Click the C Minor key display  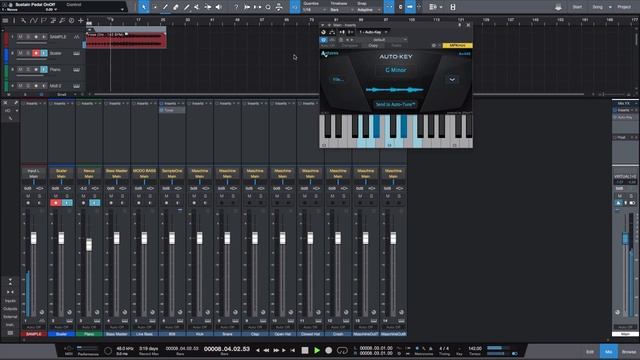pyautogui.click(x=396, y=70)
